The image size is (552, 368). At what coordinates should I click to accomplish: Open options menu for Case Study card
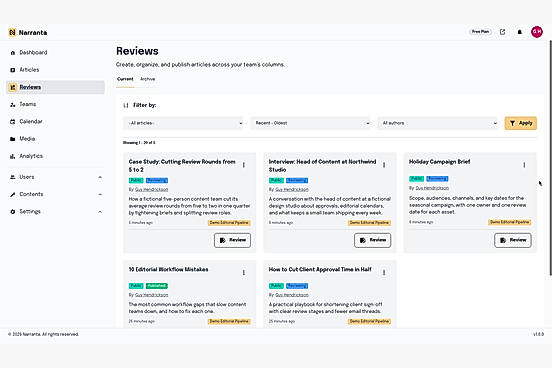coord(244,165)
